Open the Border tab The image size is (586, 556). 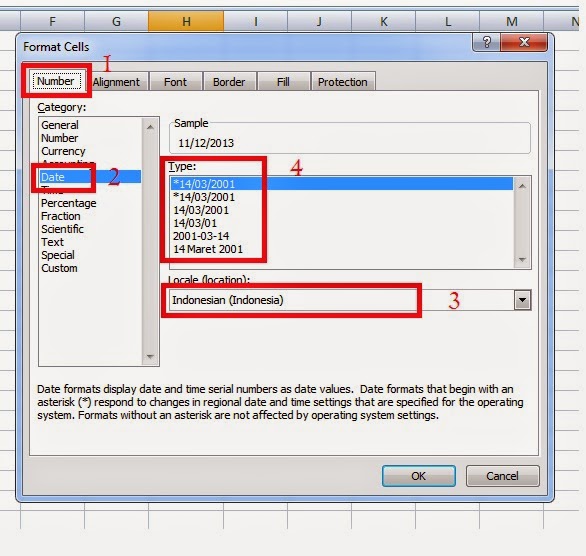click(x=229, y=82)
